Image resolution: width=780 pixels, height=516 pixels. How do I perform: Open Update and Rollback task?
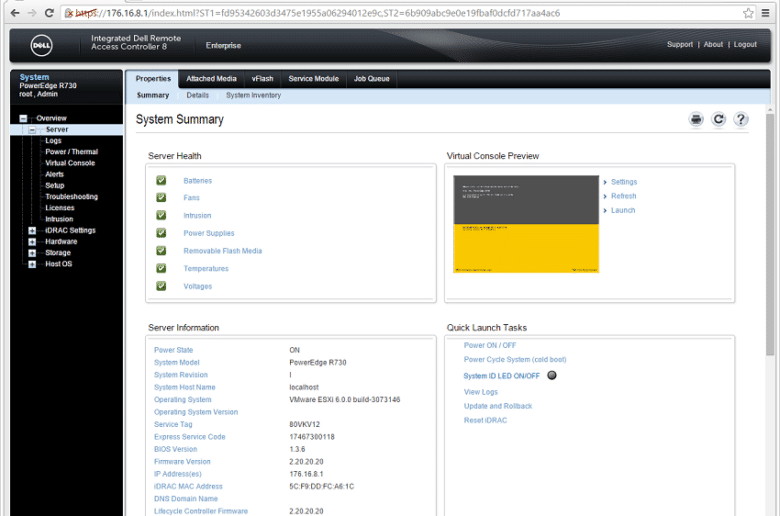click(498, 406)
